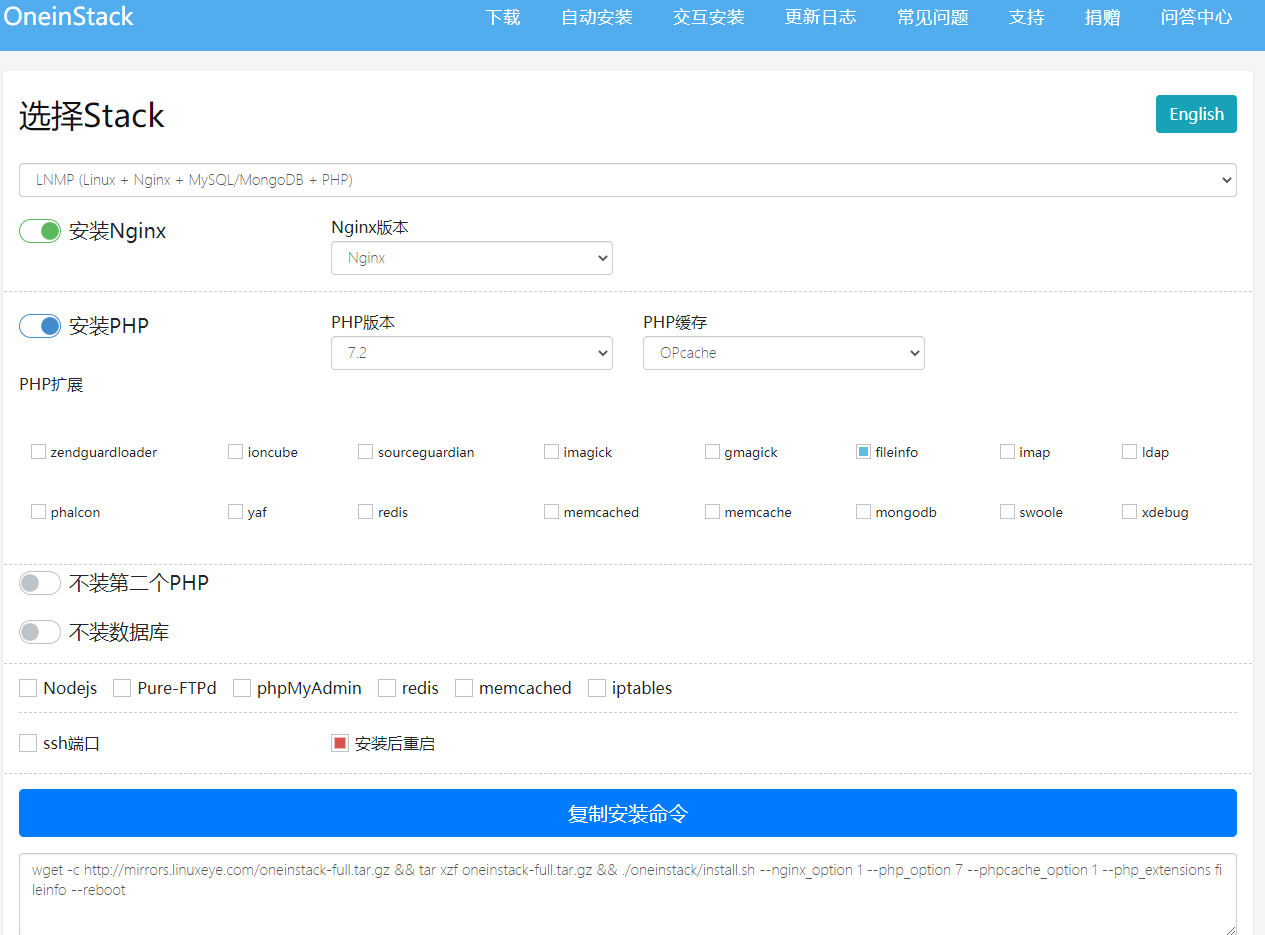The image size is (1265, 935).
Task: Open the PHP版本 dropdown showing 7.2
Action: pos(472,353)
